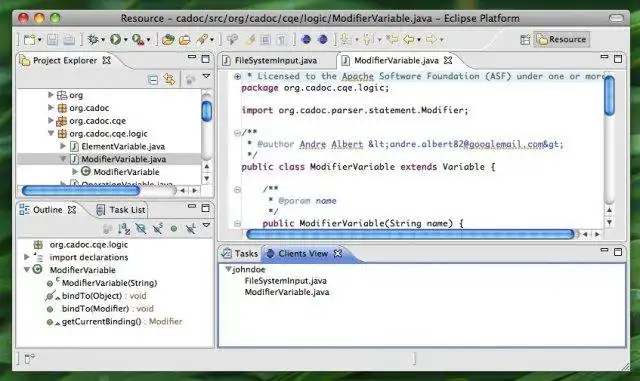640x381 pixels.
Task: Toggle Link with Editor in Project Explorer
Action: pyautogui.click(x=169, y=79)
